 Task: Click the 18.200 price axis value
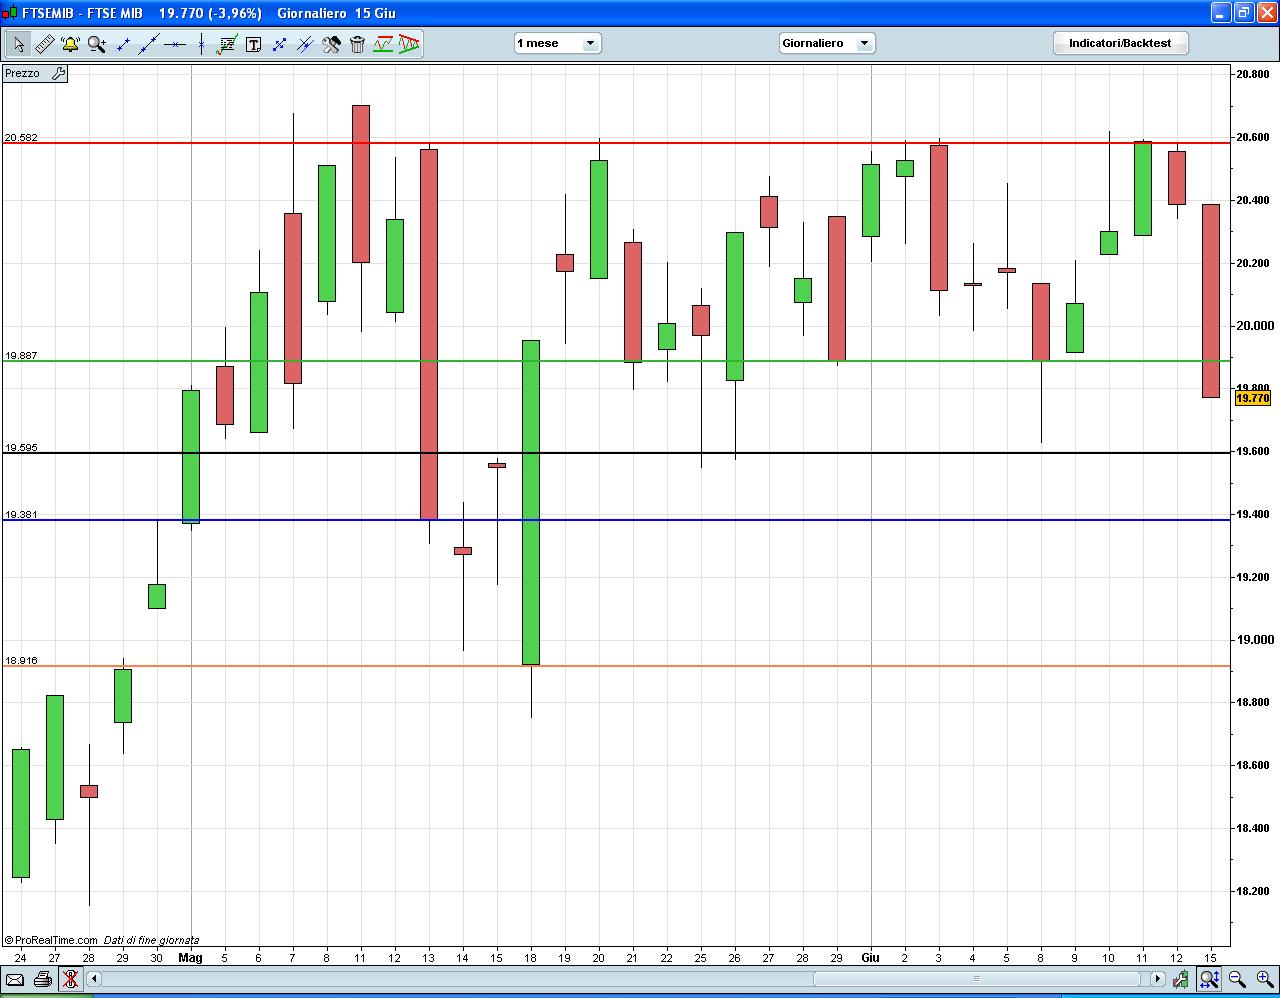[1253, 891]
